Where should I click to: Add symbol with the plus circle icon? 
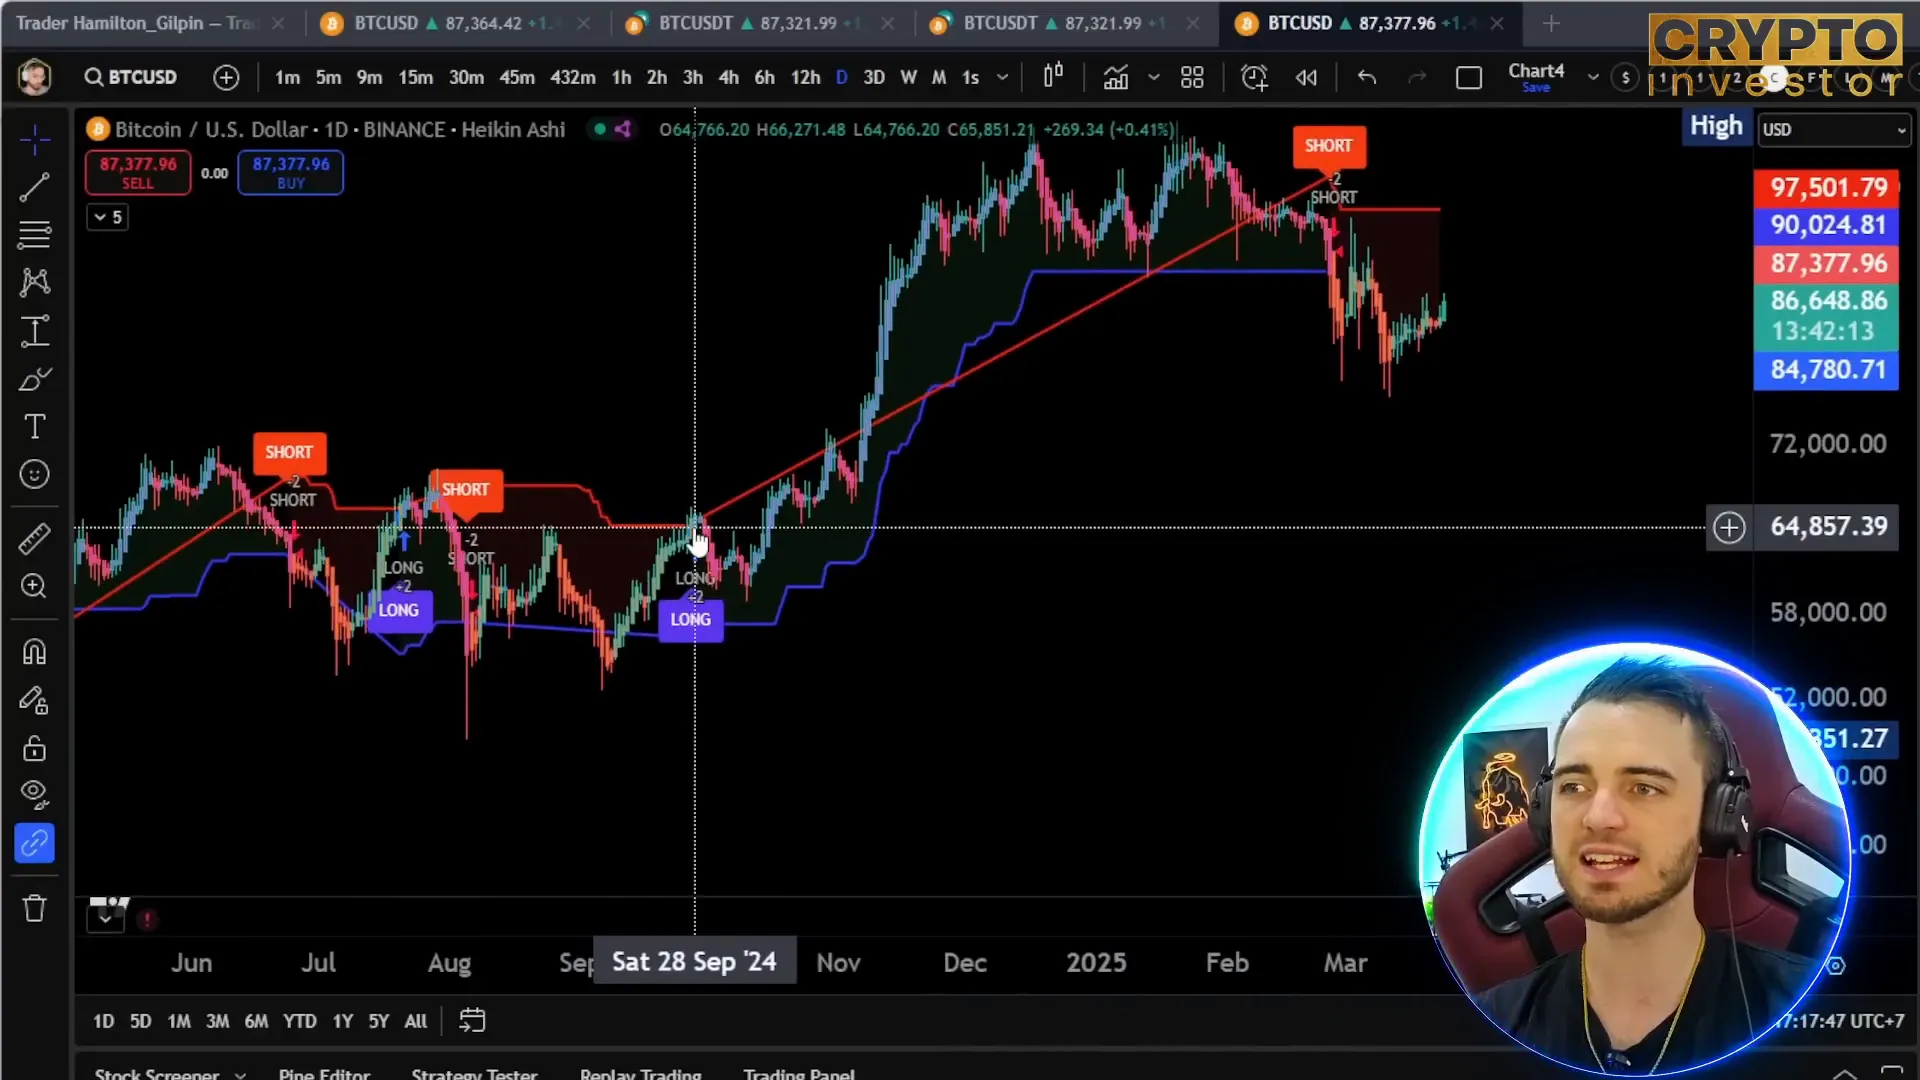(x=226, y=77)
